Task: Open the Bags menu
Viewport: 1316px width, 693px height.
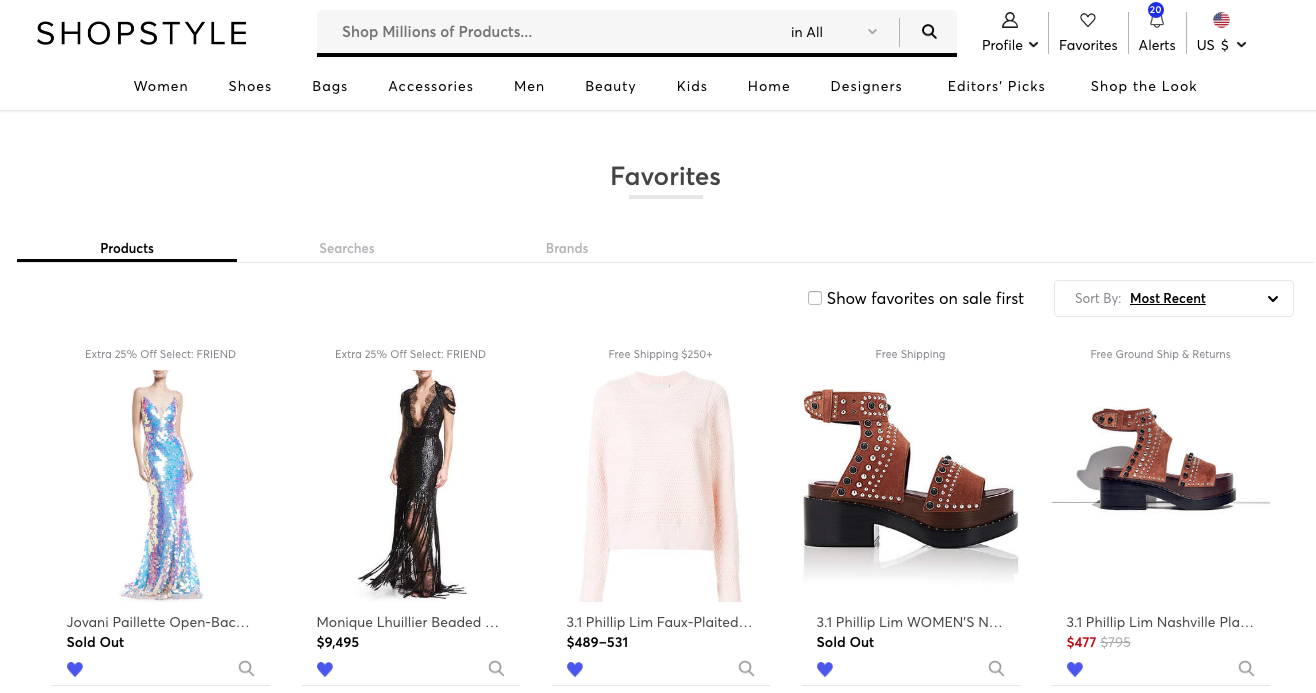Action: (x=330, y=86)
